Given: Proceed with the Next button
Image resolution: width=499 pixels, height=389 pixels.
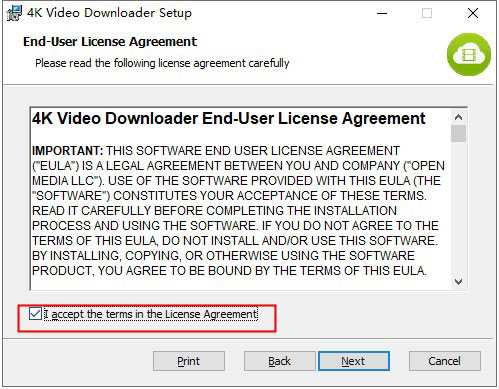Looking at the screenshot, I should click(x=354, y=361).
